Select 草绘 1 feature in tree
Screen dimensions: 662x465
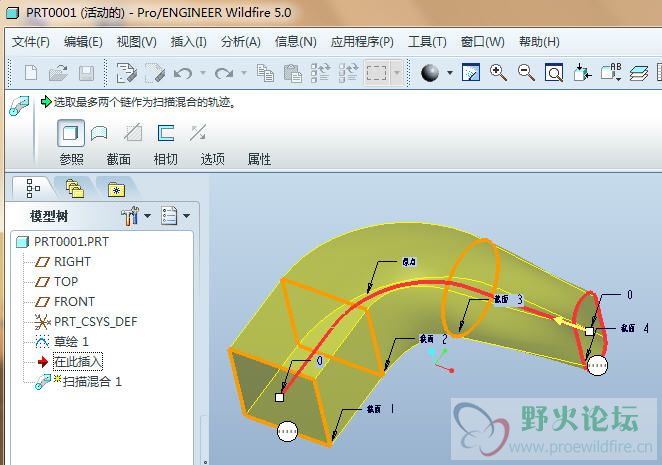tap(62, 341)
